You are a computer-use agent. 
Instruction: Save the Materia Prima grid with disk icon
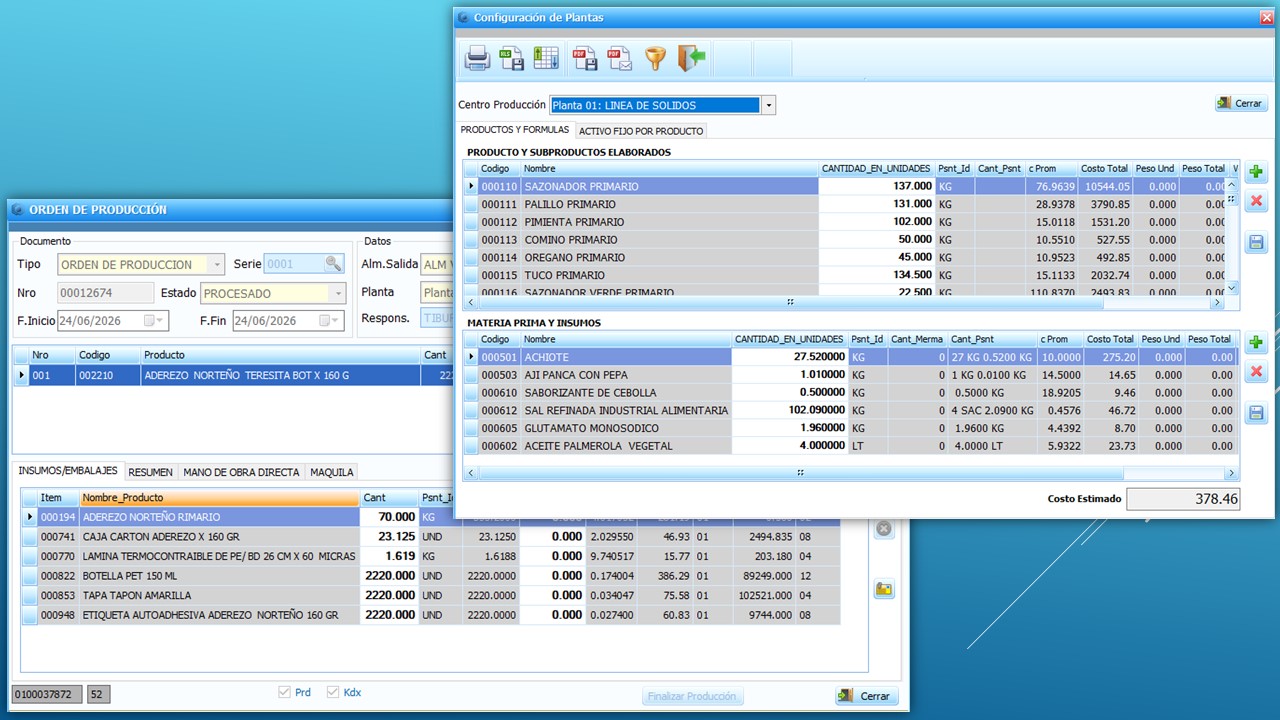(x=1257, y=413)
